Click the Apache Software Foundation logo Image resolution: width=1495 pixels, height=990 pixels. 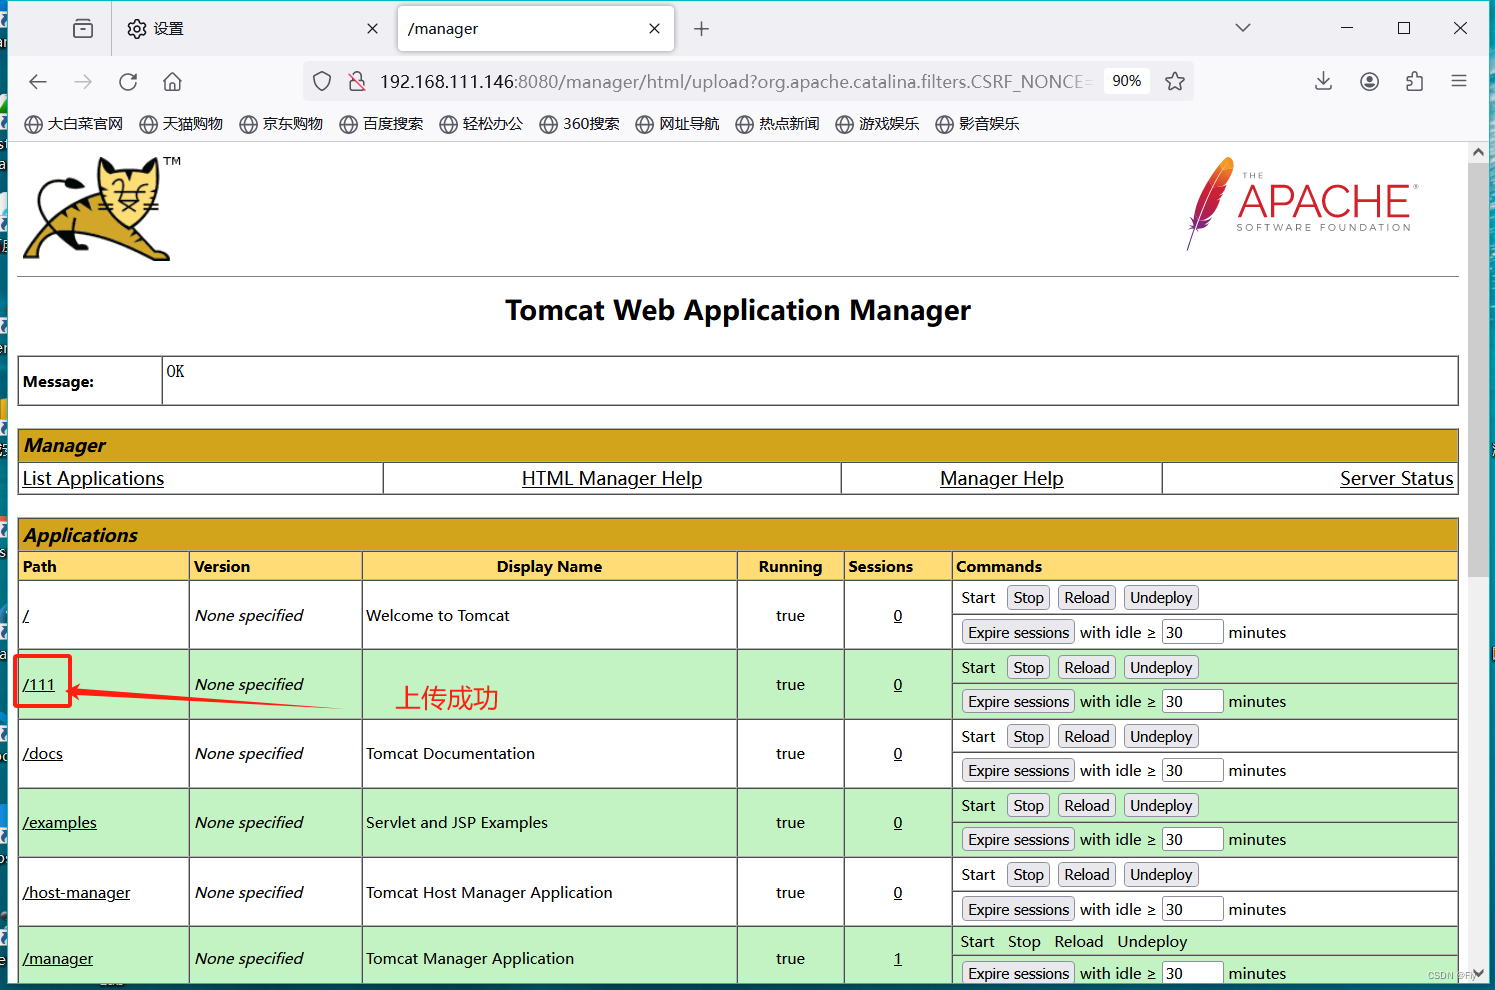coord(1301,204)
